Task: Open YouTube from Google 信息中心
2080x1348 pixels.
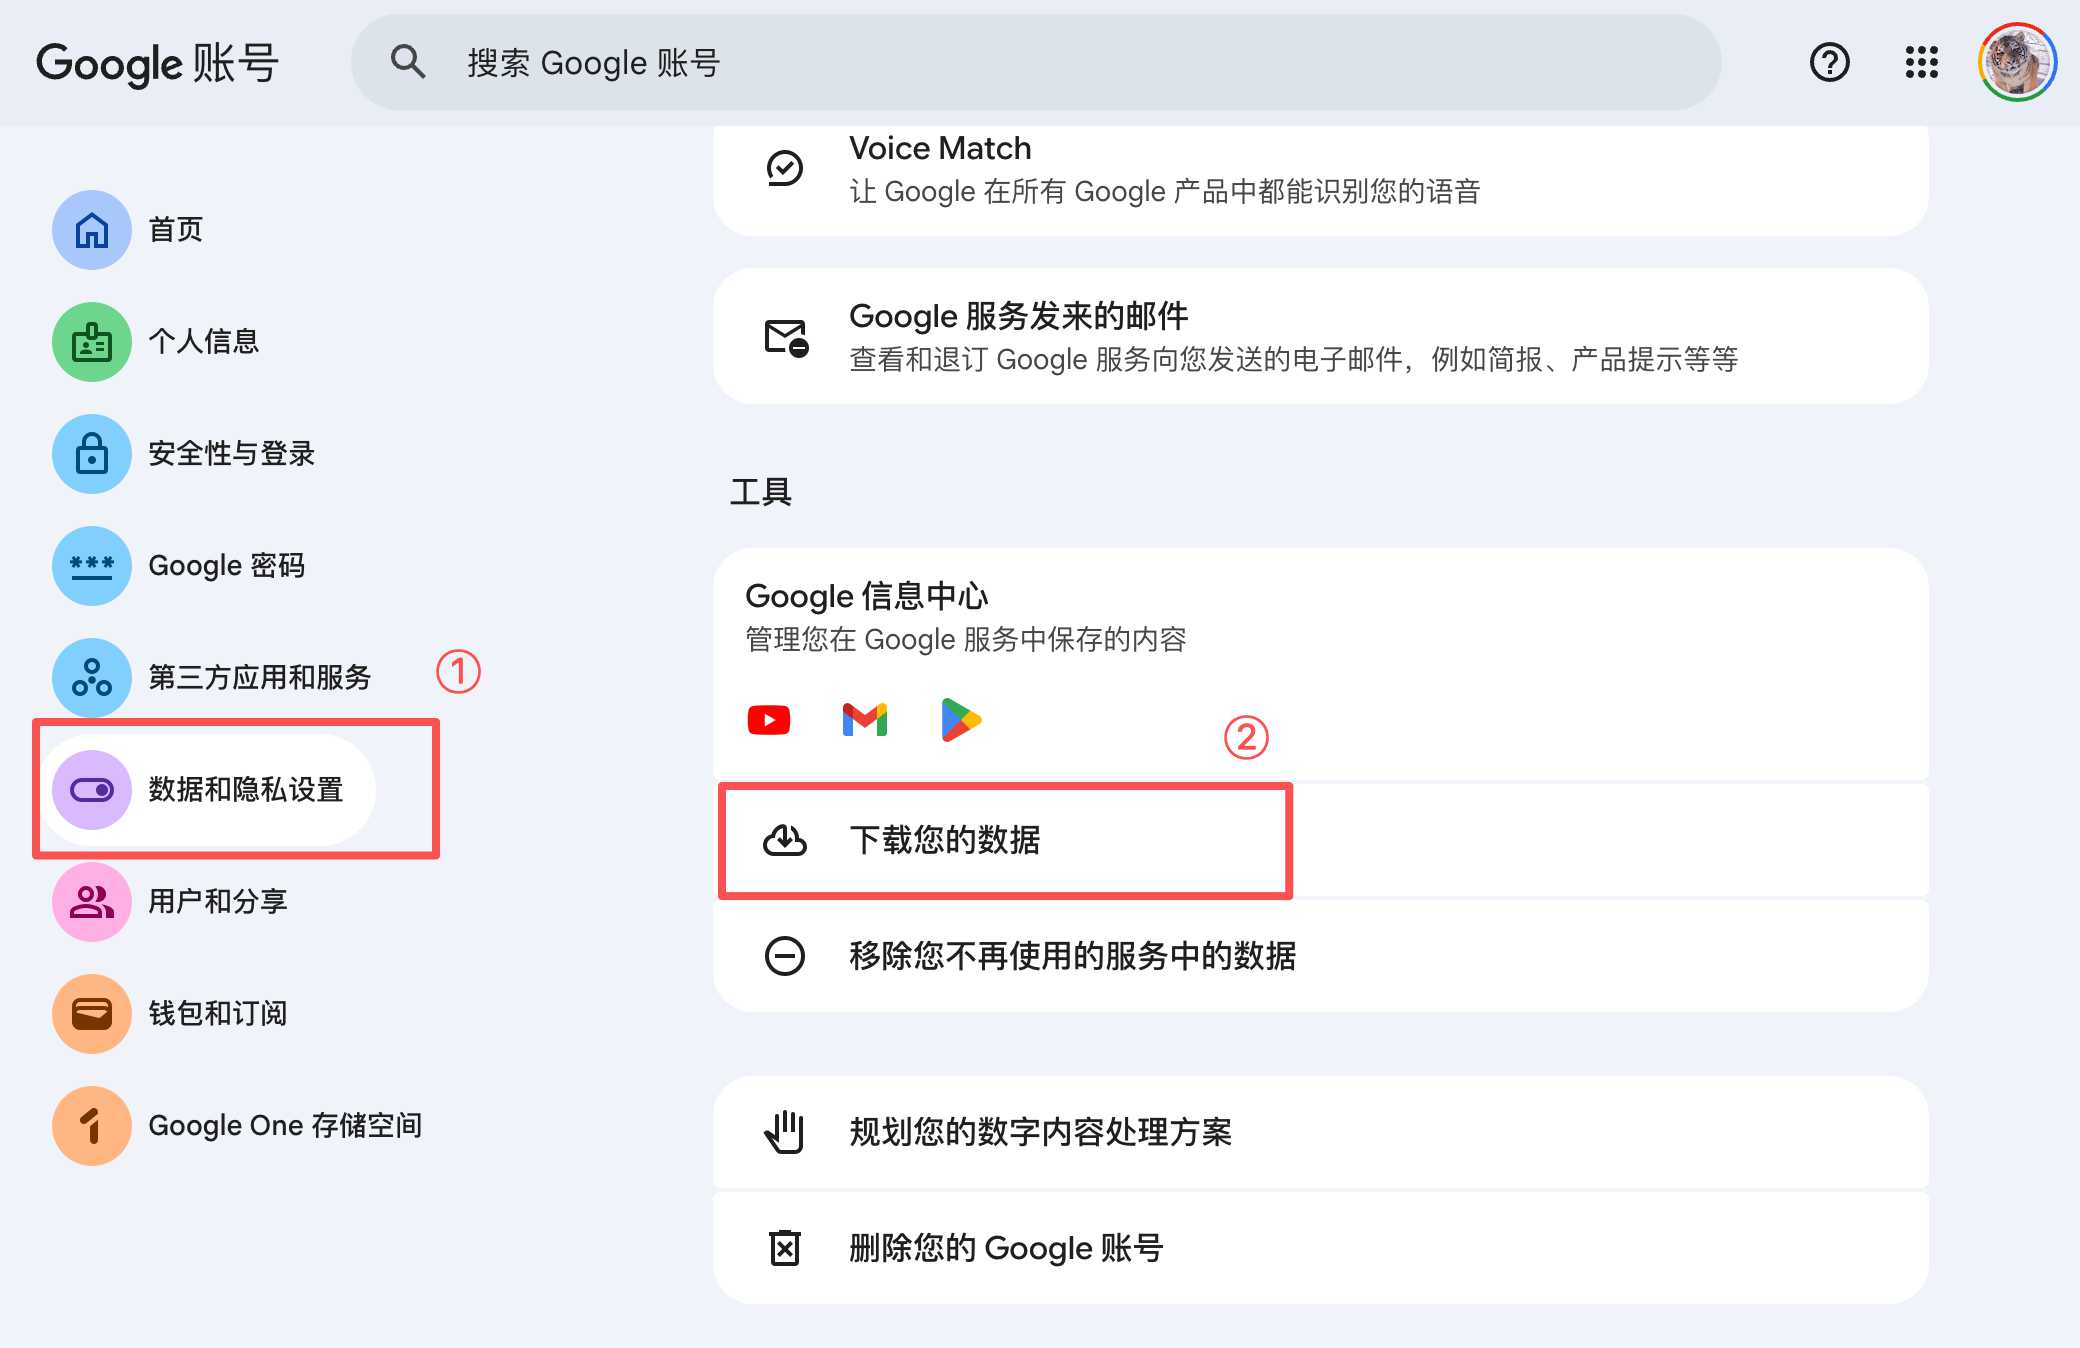Action: (x=768, y=719)
